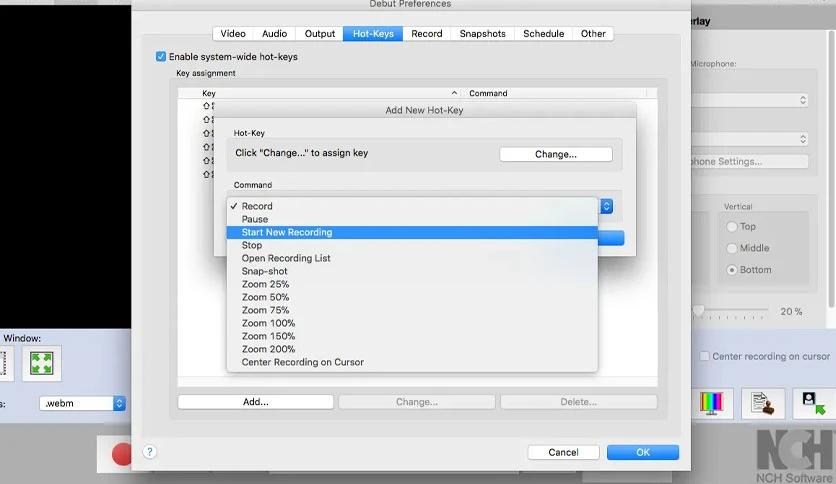This screenshot has width=836, height=484.
Task: Open the Snapshots tab
Action: tap(482, 34)
